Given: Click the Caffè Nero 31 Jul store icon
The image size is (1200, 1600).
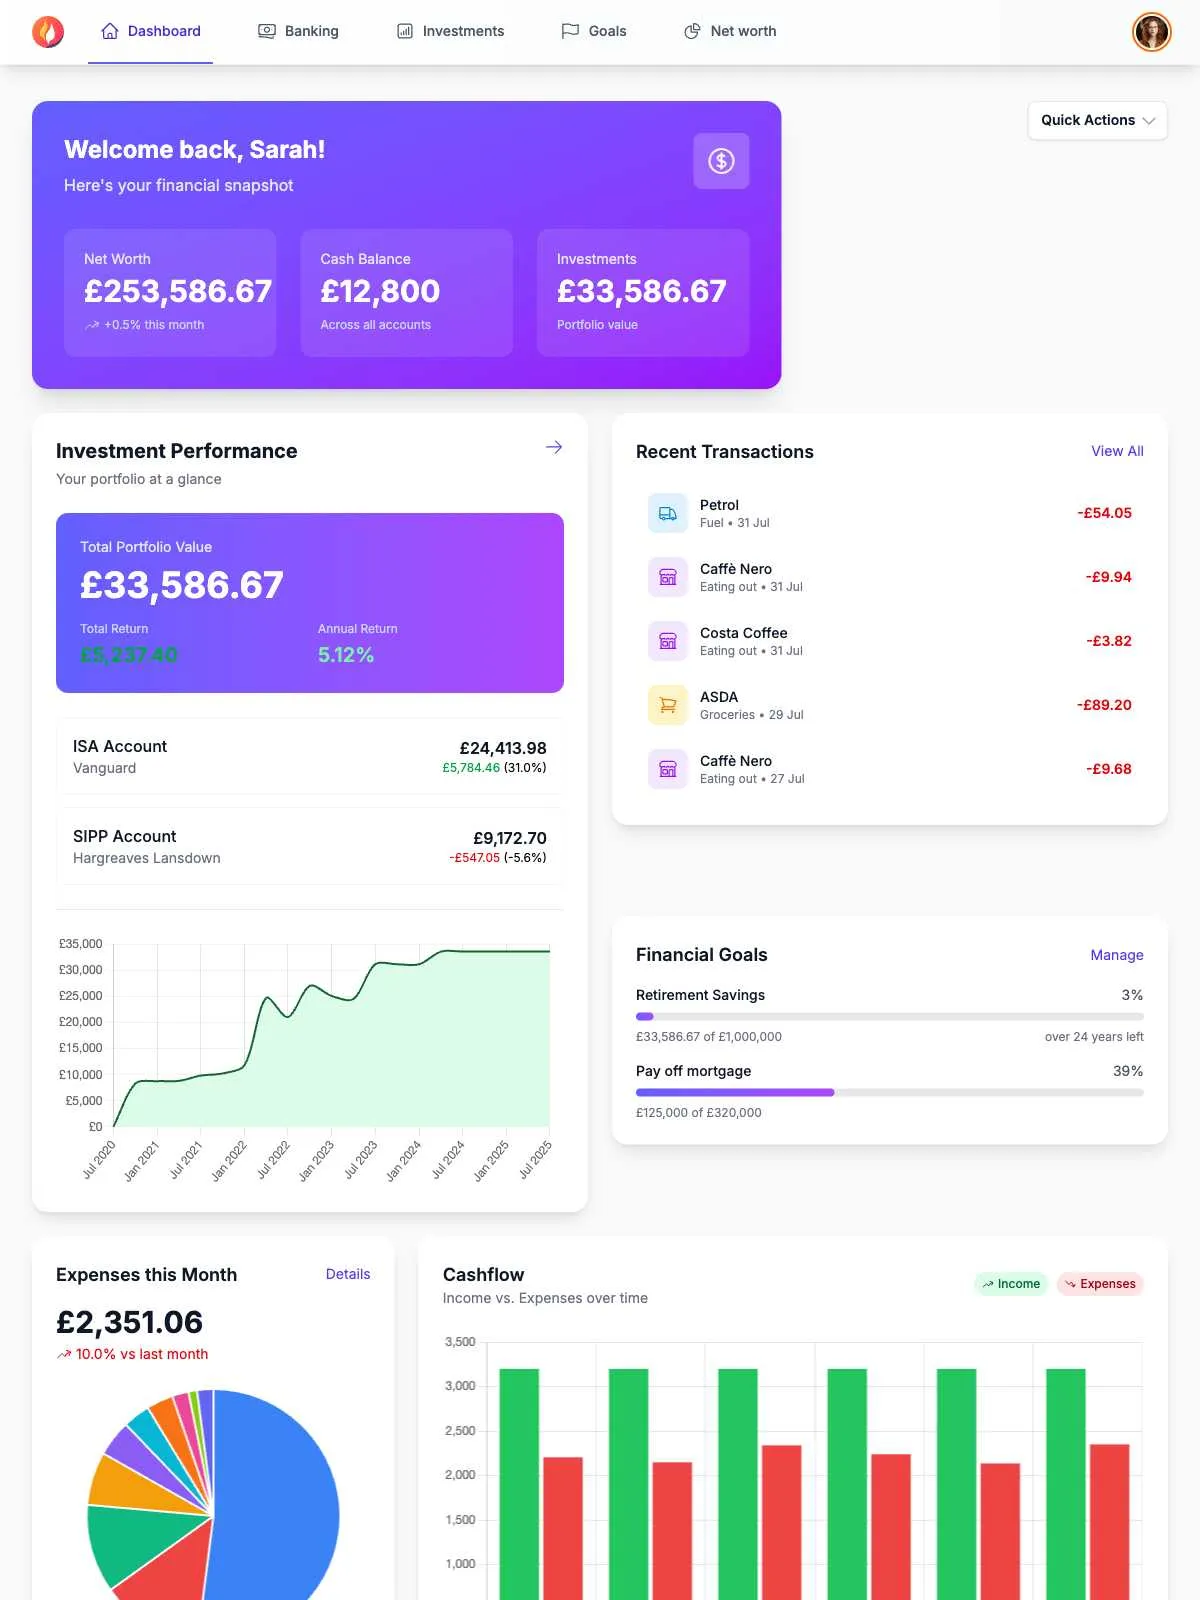Looking at the screenshot, I should coord(668,577).
